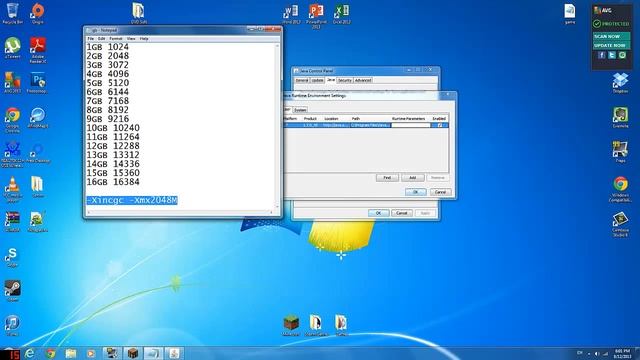Click the taskbar volume speaker icon

tap(597, 354)
